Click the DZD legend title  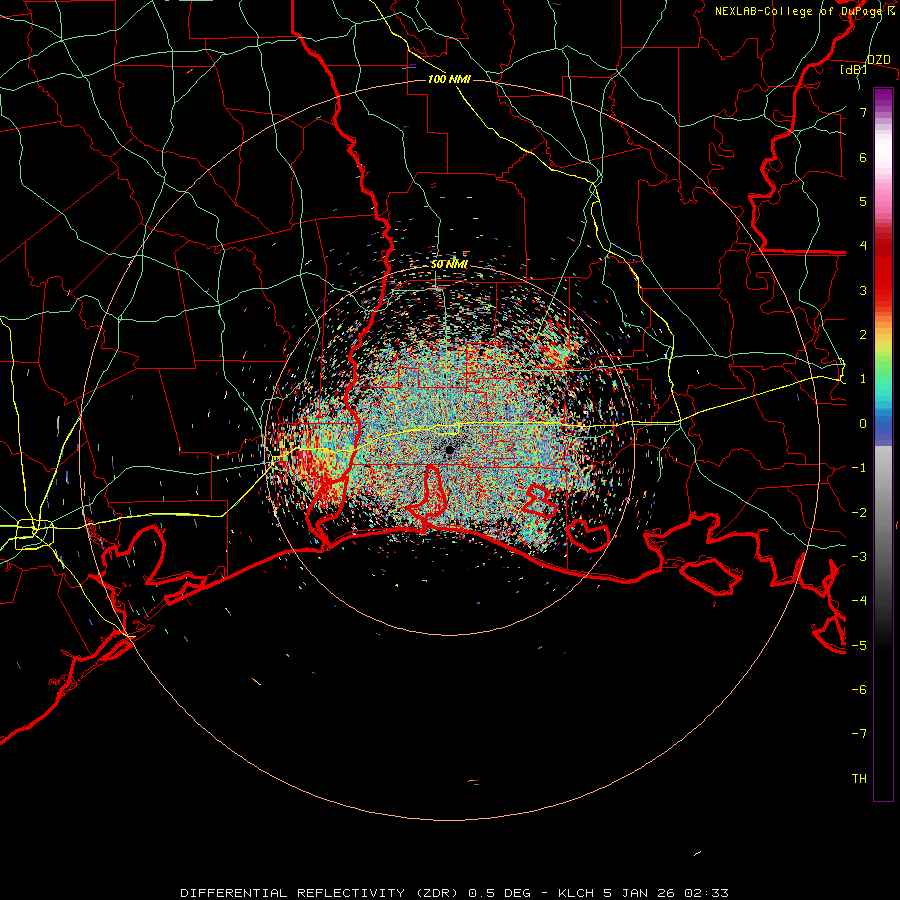(878, 60)
